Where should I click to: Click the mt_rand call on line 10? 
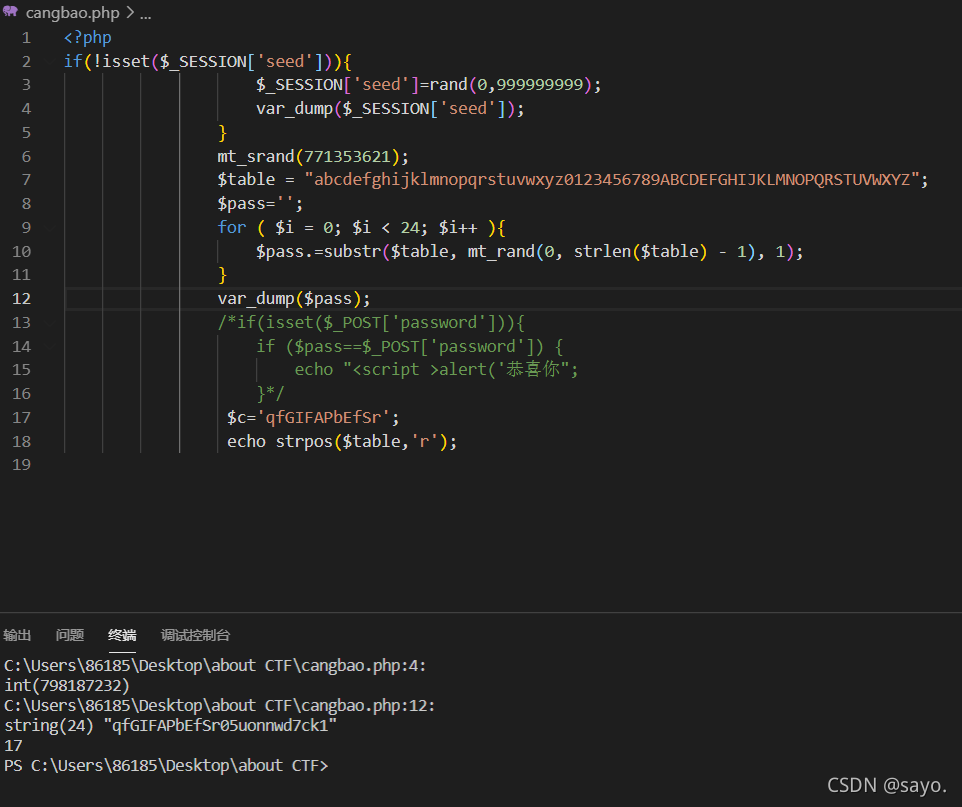[x=614, y=252]
